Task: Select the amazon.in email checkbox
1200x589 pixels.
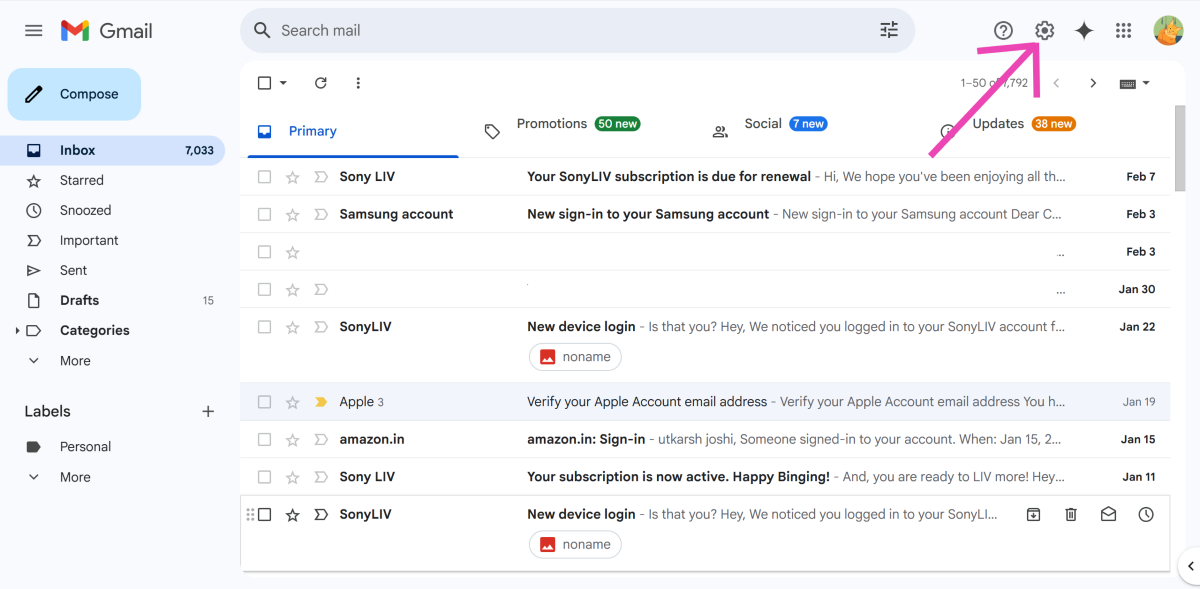Action: click(264, 439)
